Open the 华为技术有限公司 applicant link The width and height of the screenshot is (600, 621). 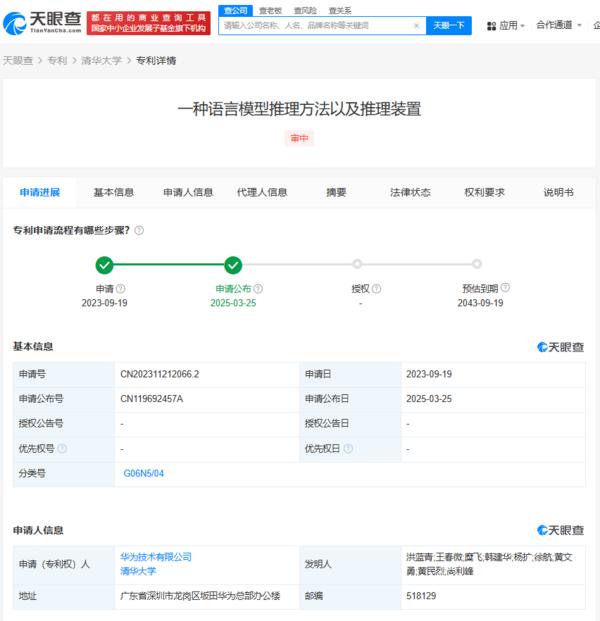pyautogui.click(x=157, y=557)
